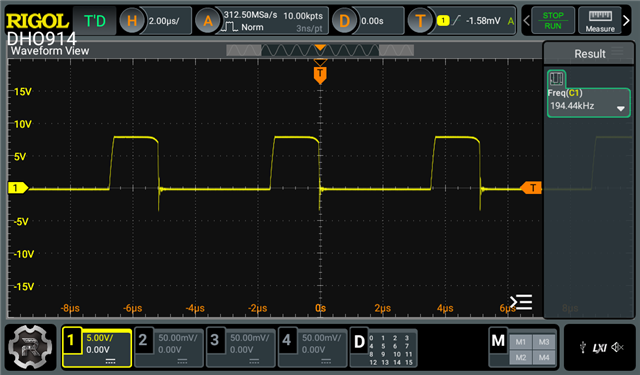The image size is (640, 375).
Task: Toggle the STOP RUN acquisition button
Action: 553,20
